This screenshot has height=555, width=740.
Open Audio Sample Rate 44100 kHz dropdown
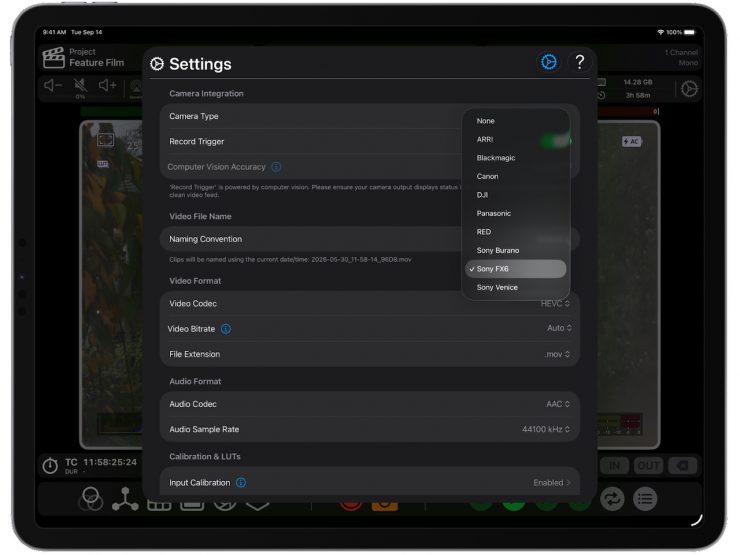pyautogui.click(x=546, y=429)
